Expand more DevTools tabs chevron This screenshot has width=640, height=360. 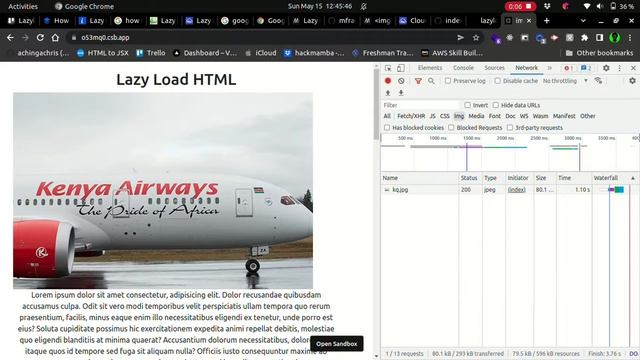click(550, 68)
